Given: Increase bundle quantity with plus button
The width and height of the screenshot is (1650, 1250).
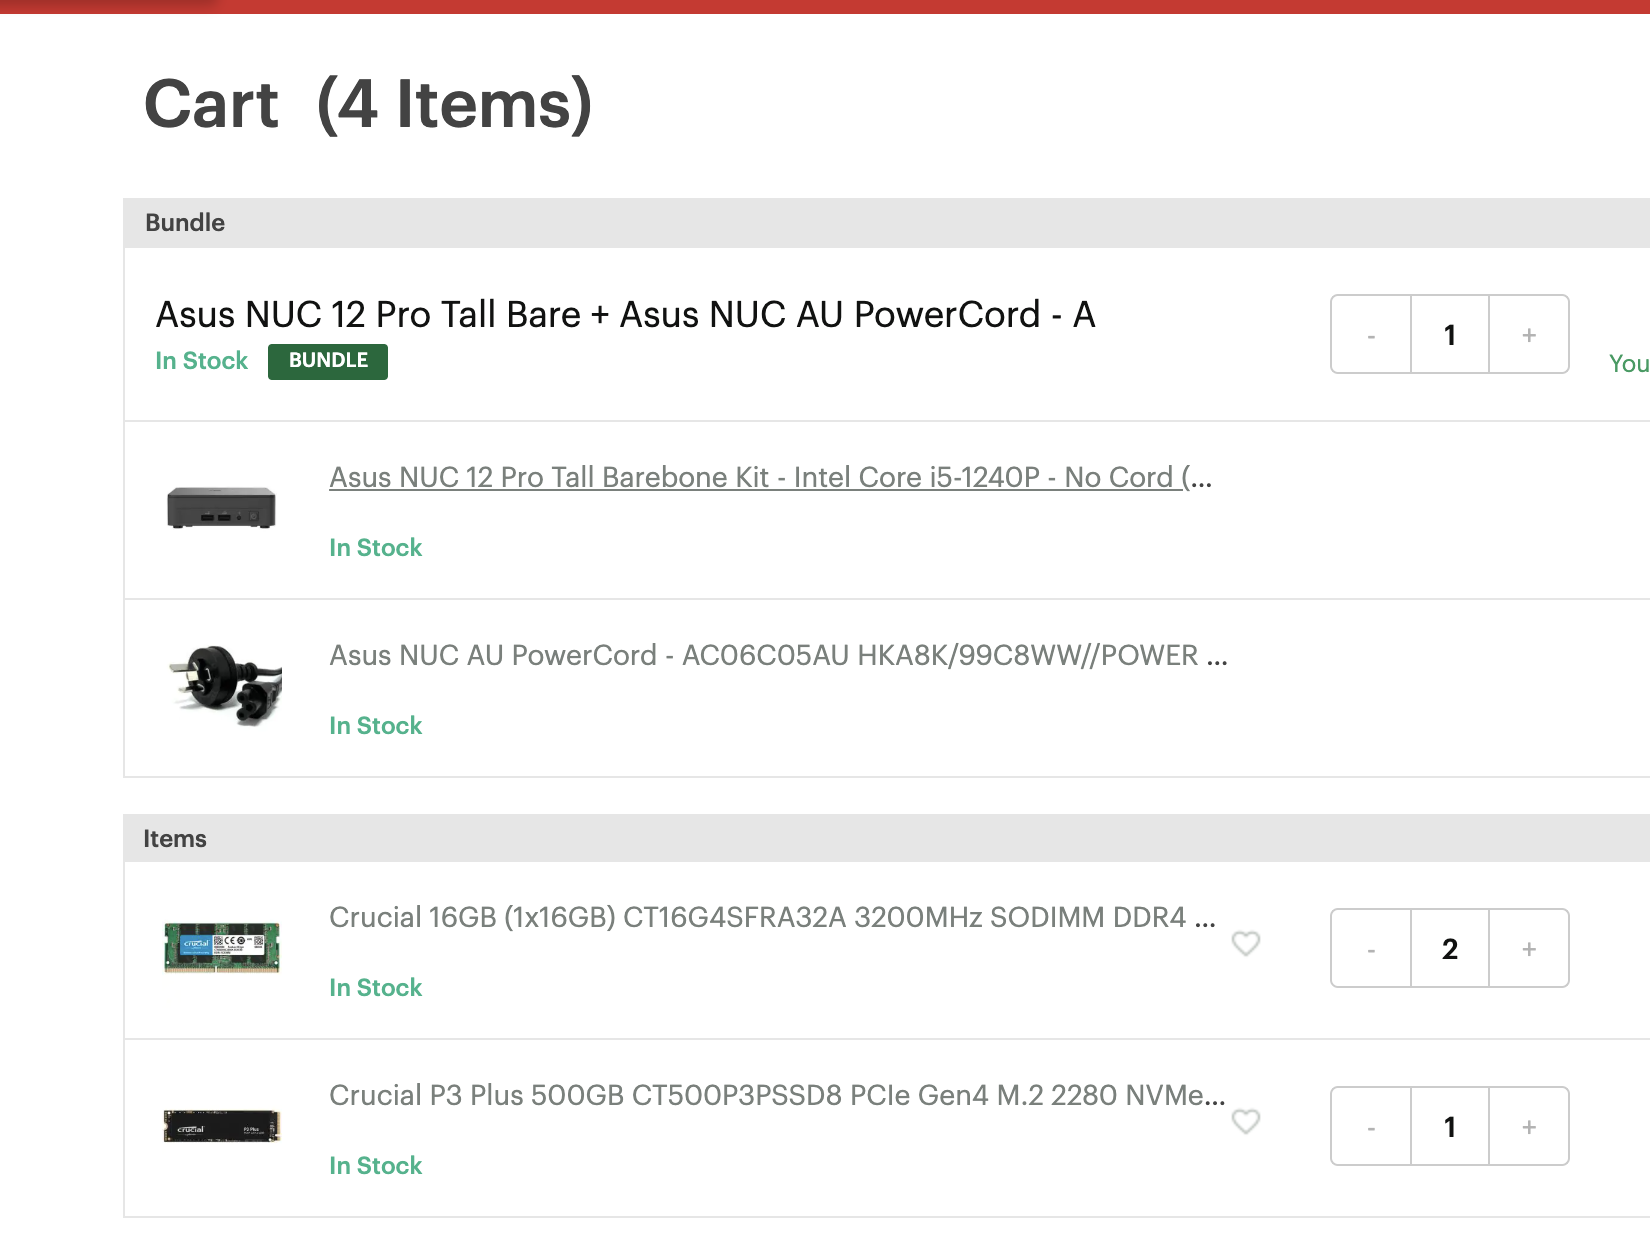Looking at the screenshot, I should point(1528,335).
